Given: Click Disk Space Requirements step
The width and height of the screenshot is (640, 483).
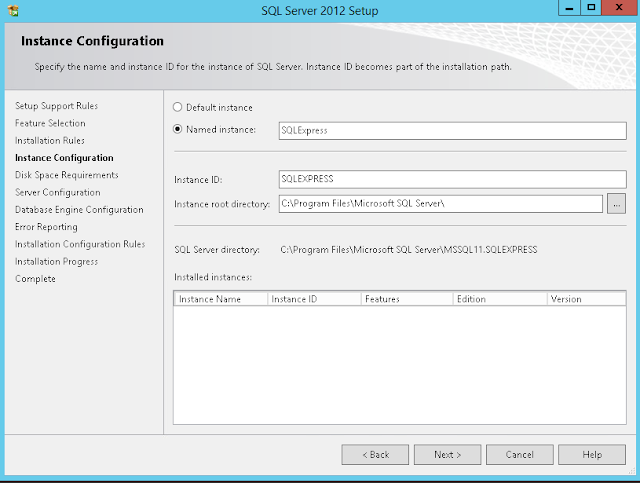Looking at the screenshot, I should coord(67,175).
